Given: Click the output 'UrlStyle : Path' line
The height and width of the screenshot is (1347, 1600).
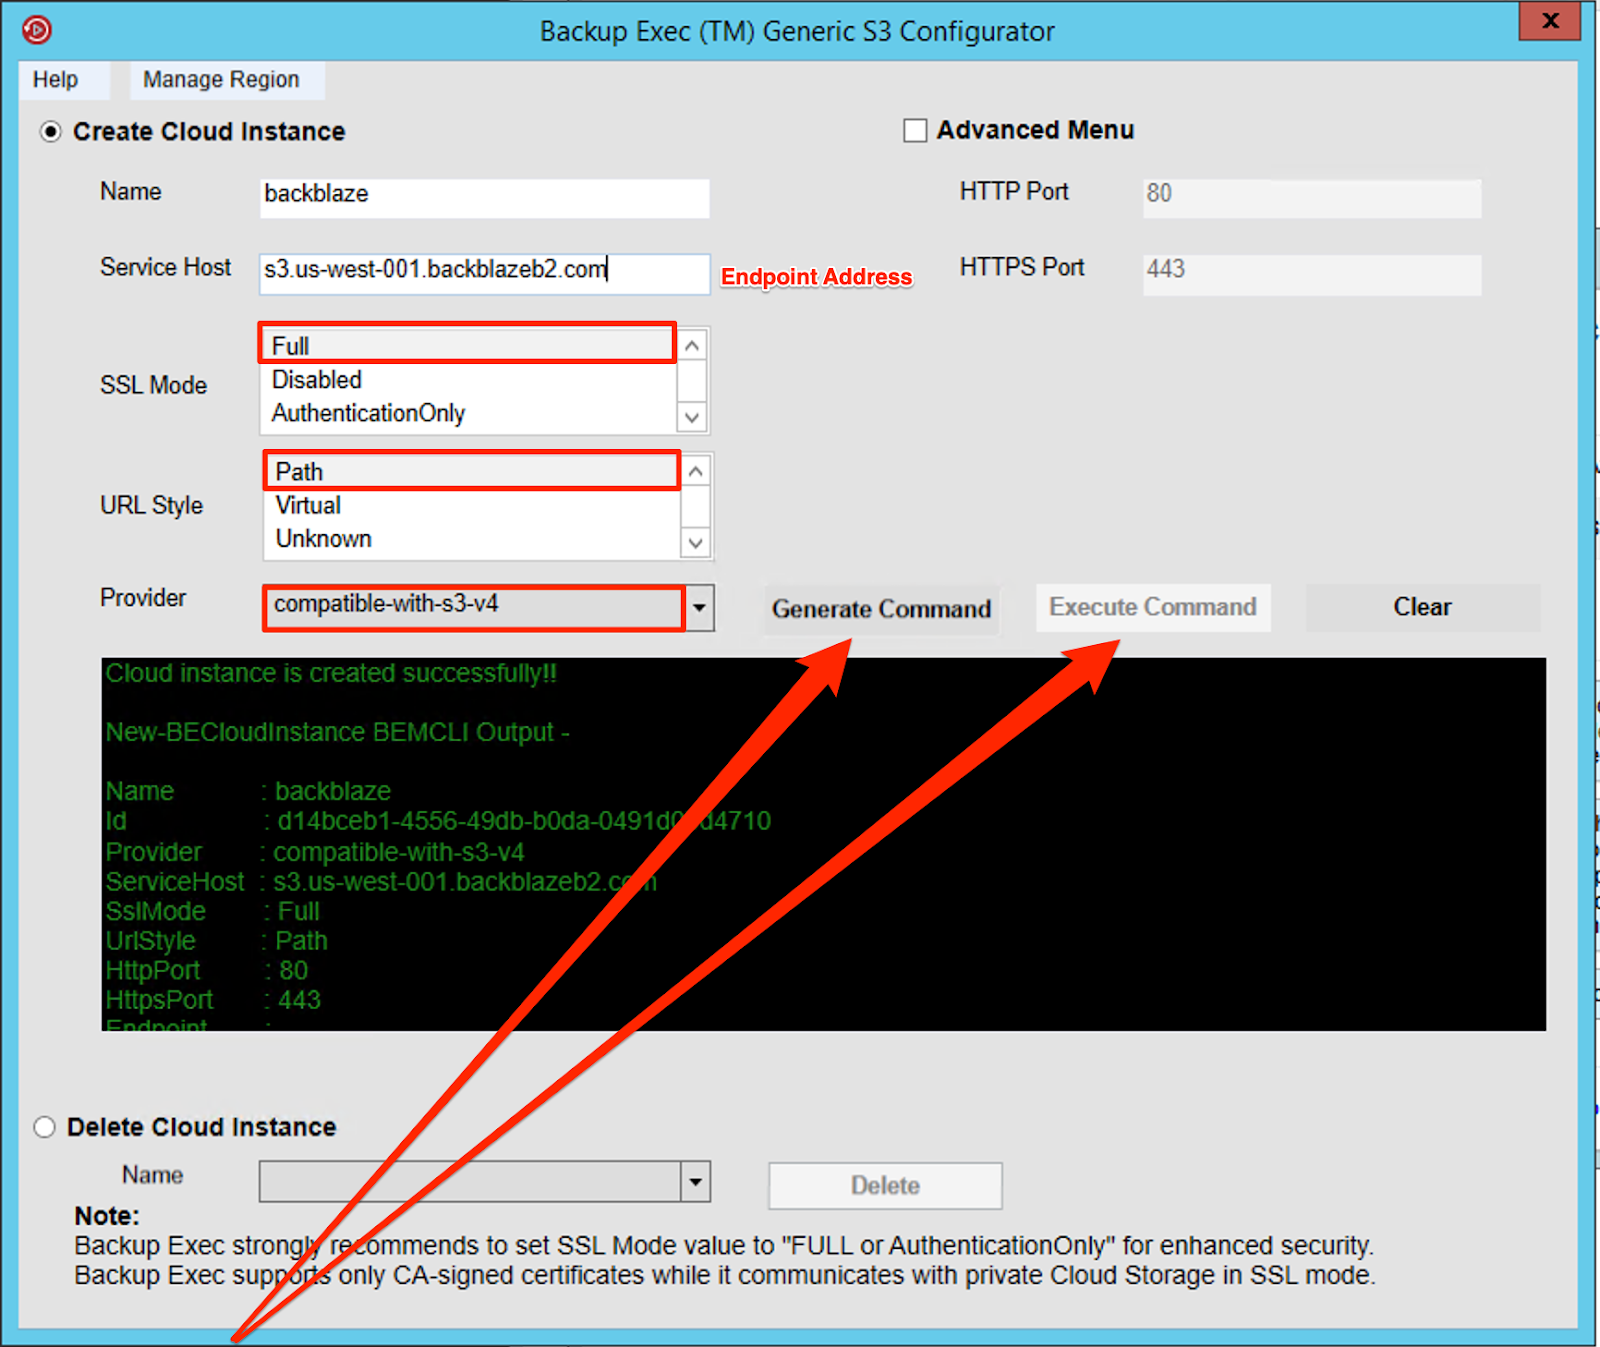Looking at the screenshot, I should coord(217,941).
